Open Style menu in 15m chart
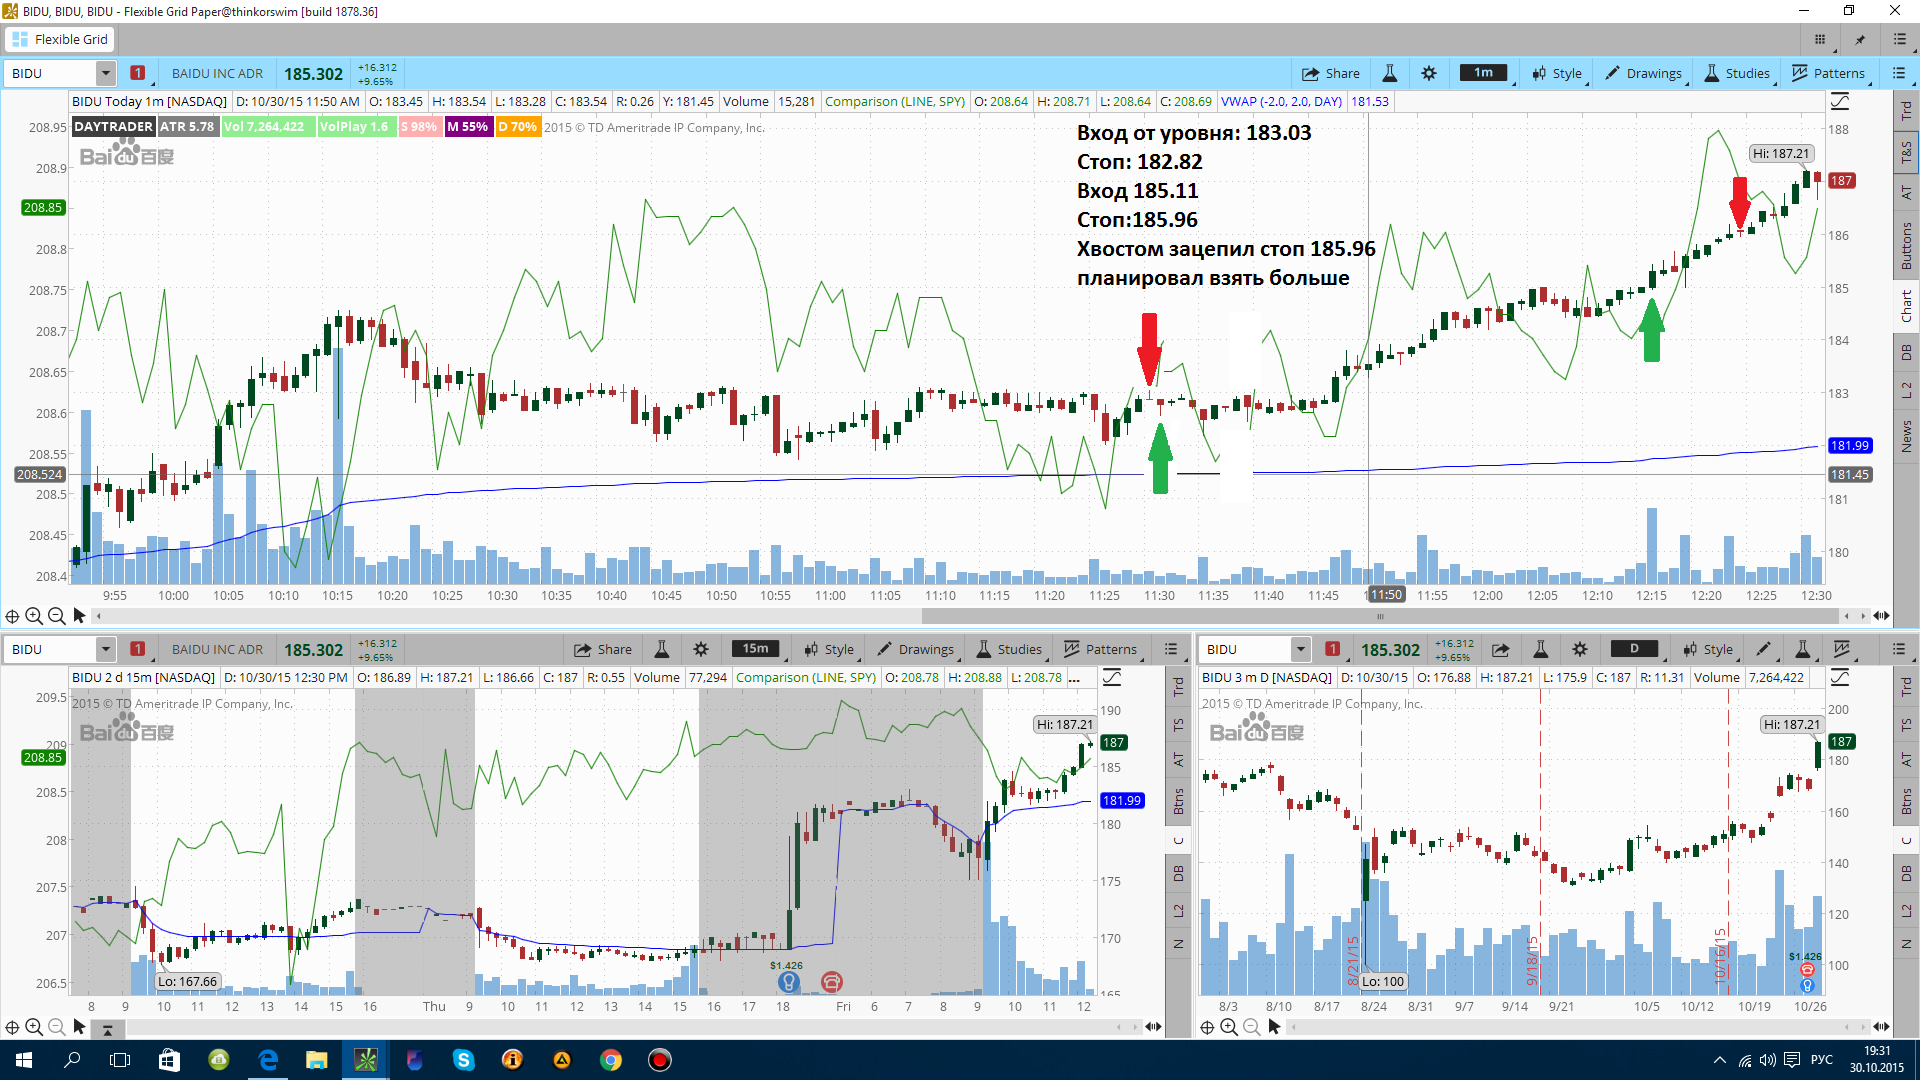 click(829, 649)
